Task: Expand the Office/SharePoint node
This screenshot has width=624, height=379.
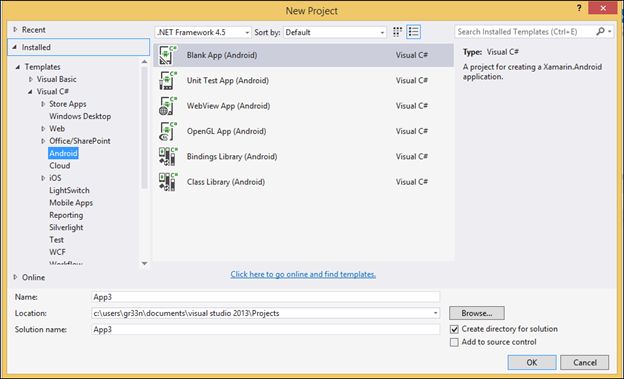Action: pyautogui.click(x=43, y=141)
